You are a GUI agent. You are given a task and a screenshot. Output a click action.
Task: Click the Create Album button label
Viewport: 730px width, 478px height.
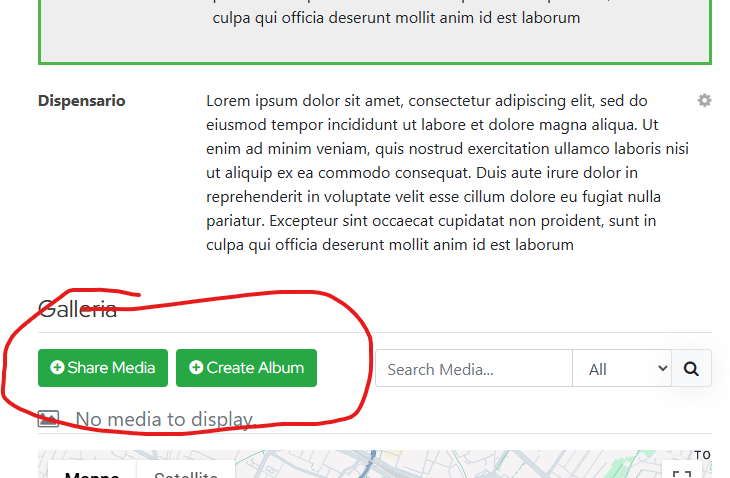(x=255, y=368)
